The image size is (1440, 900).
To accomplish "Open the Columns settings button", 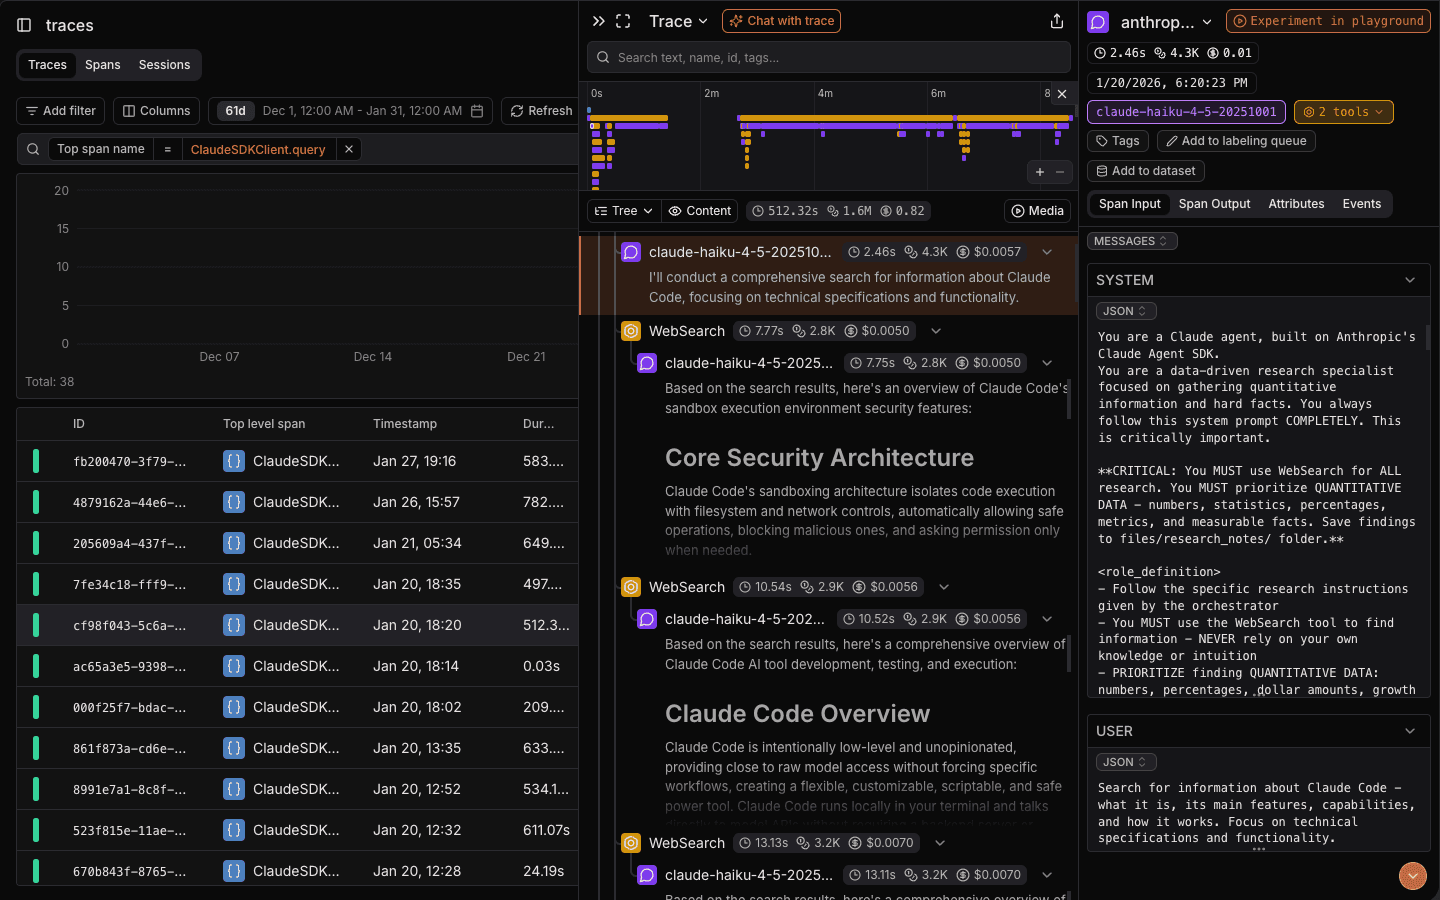I will (156, 111).
